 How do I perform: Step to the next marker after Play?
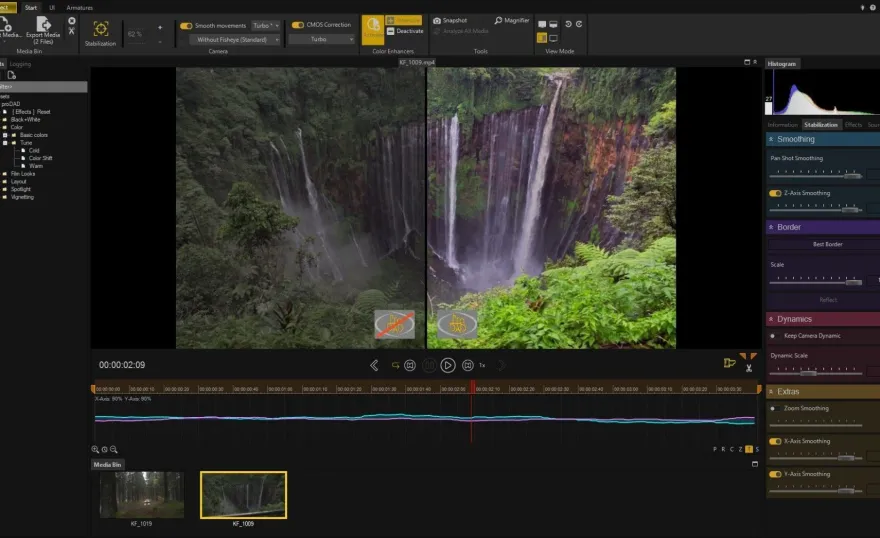[468, 365]
